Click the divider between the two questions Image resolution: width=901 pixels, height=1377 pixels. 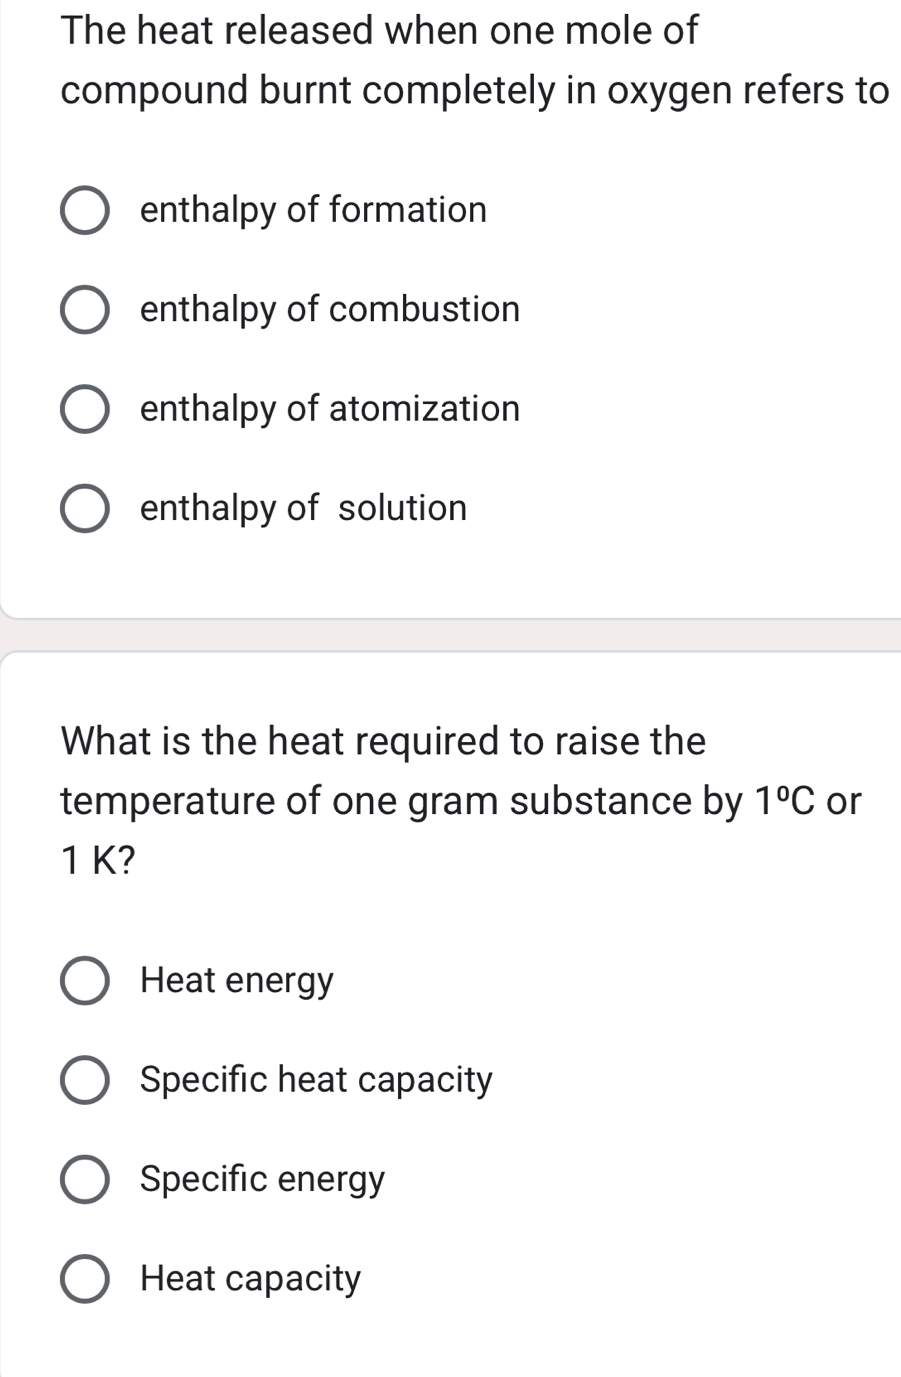coord(450,630)
